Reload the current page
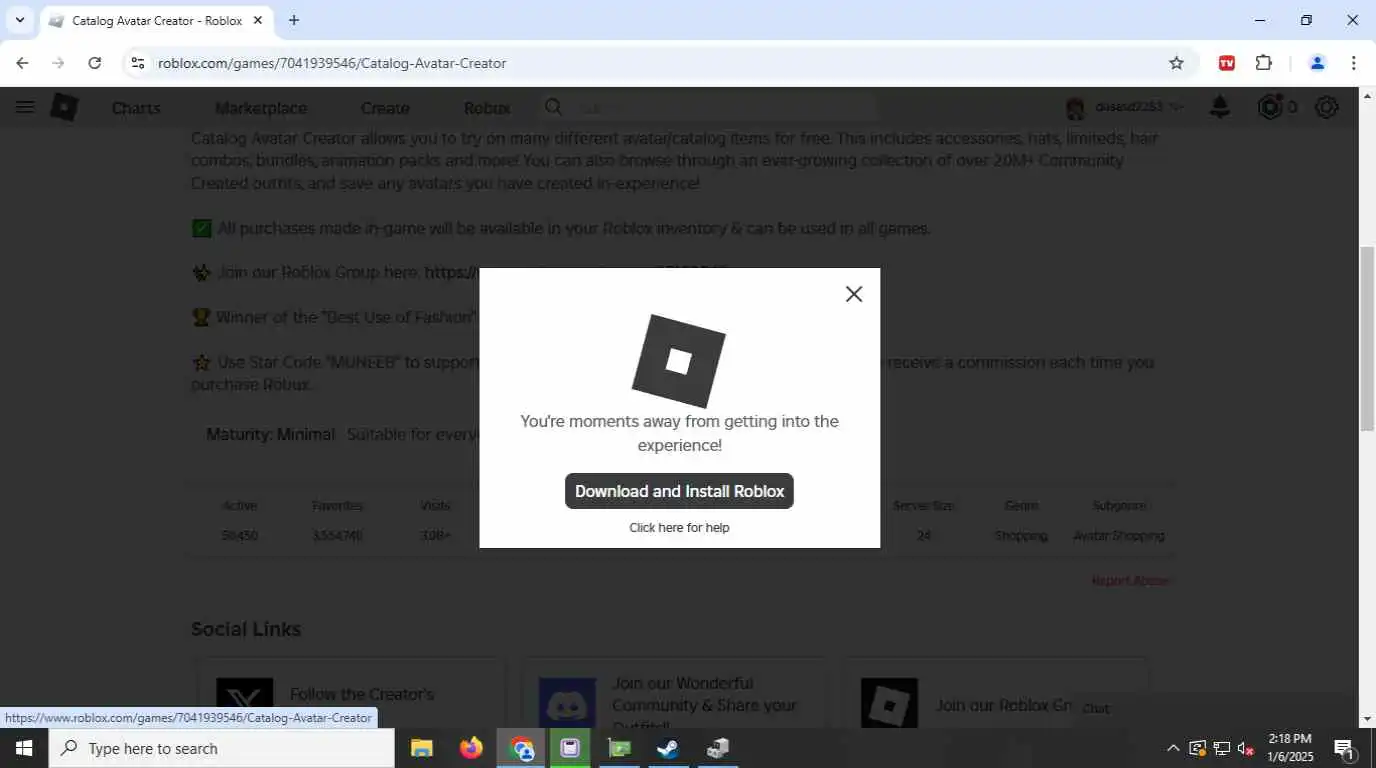The image size is (1376, 768). (94, 63)
